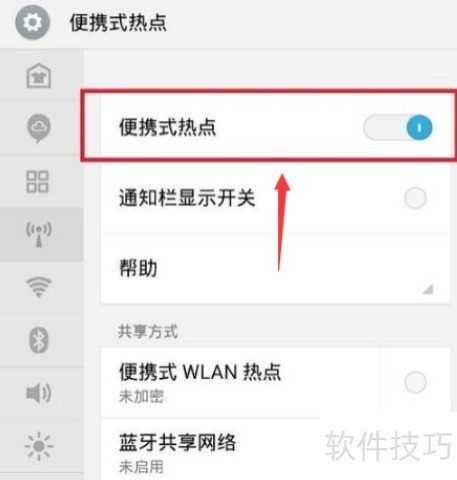Open the sound speaker sidebar icon

tap(38, 393)
